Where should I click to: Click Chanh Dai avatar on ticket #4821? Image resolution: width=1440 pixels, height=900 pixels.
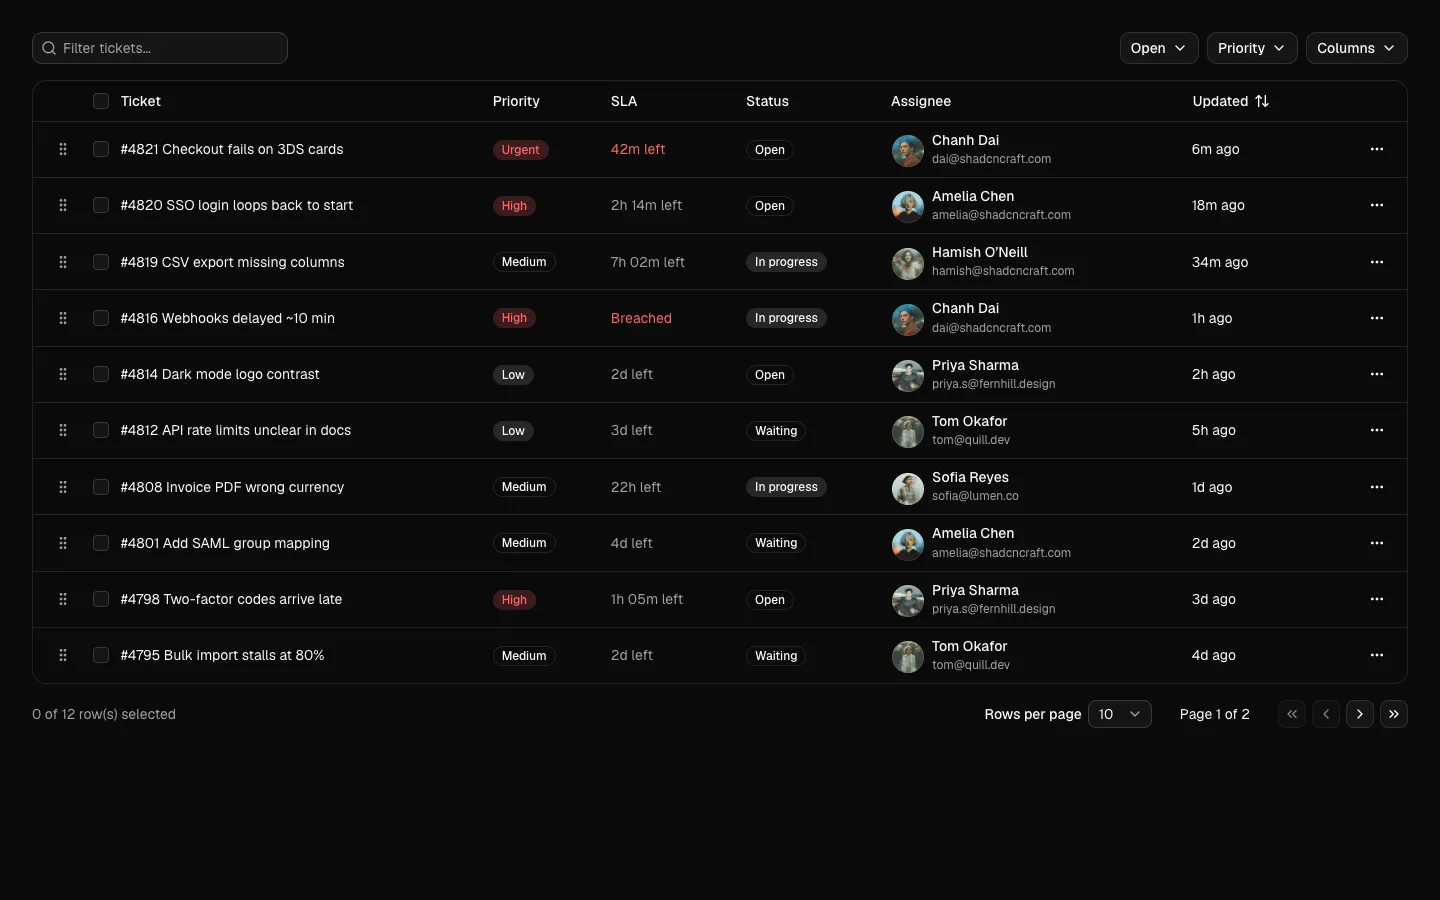pos(907,150)
